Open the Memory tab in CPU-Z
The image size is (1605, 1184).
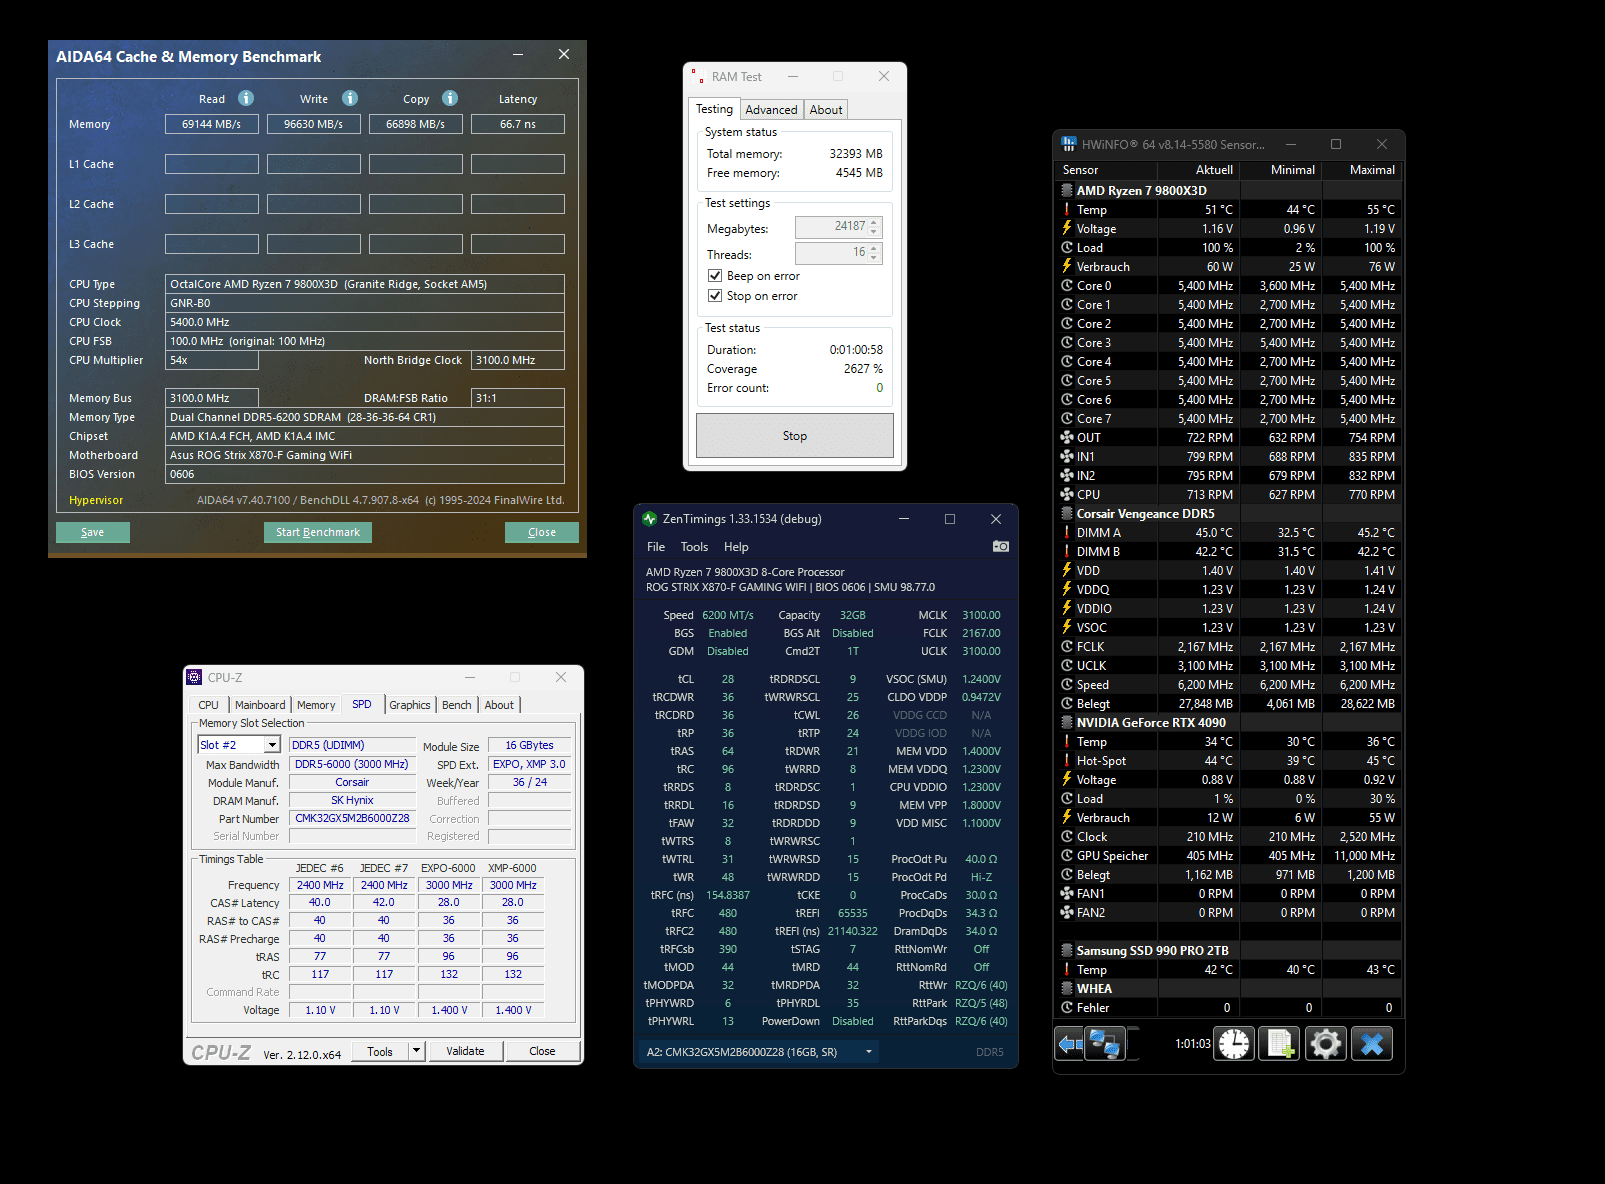coord(316,705)
